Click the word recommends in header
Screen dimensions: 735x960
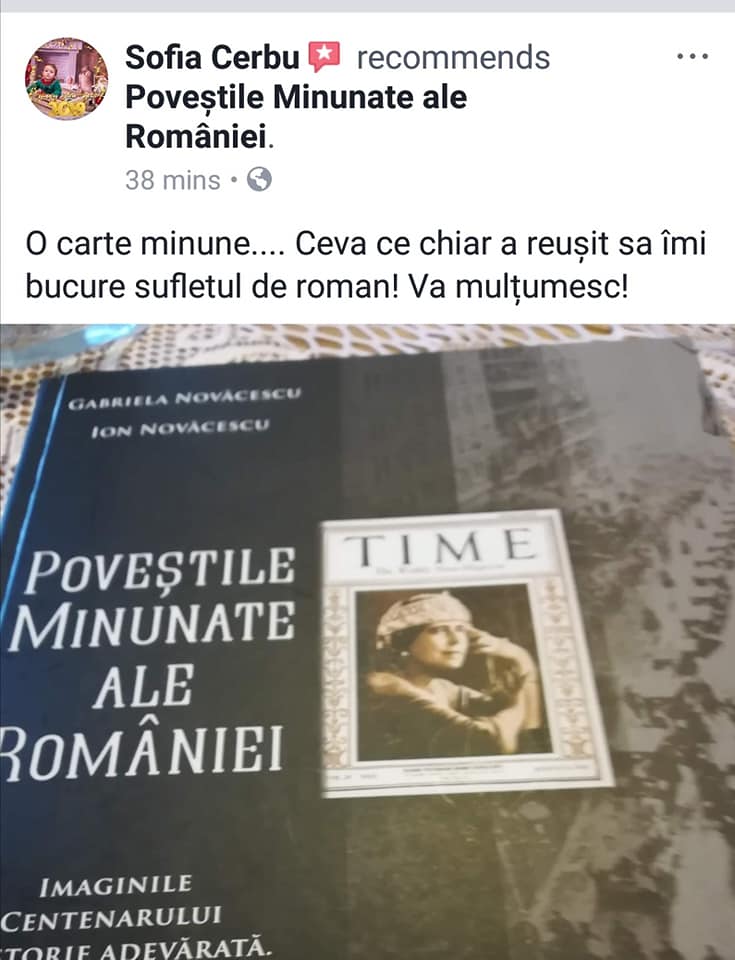[x=453, y=58]
